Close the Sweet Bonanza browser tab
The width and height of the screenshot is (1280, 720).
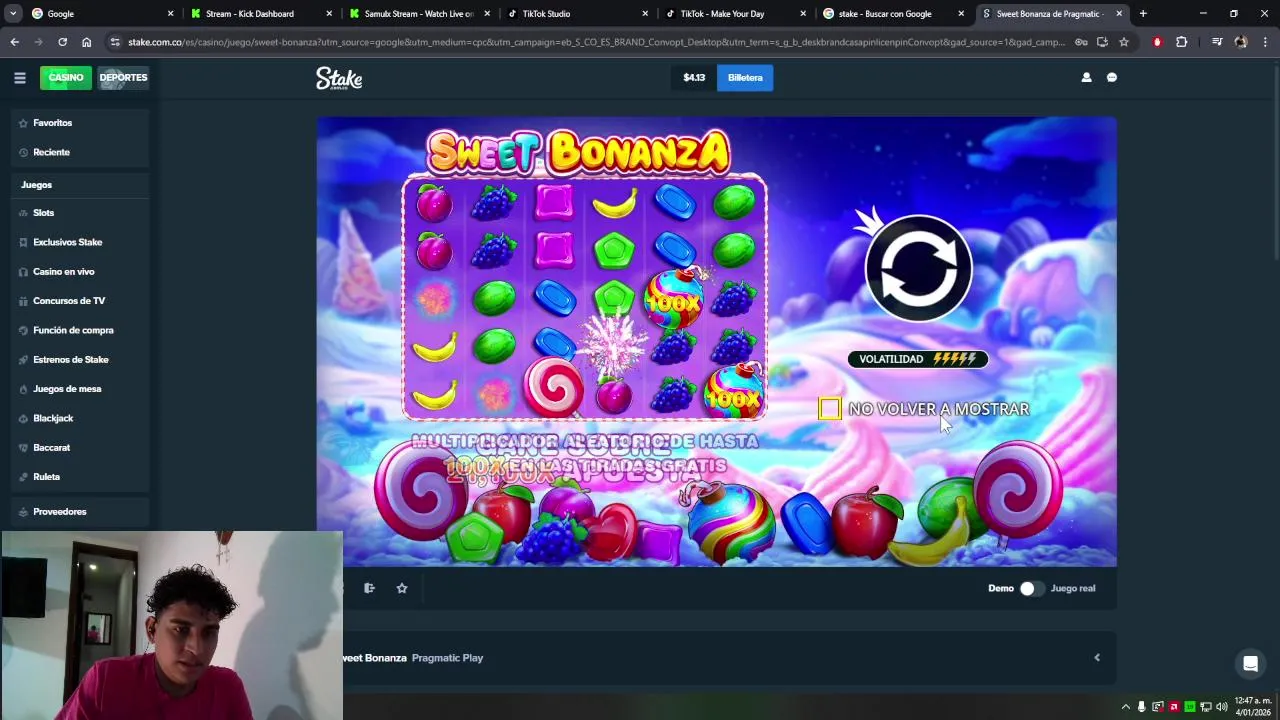[1119, 14]
